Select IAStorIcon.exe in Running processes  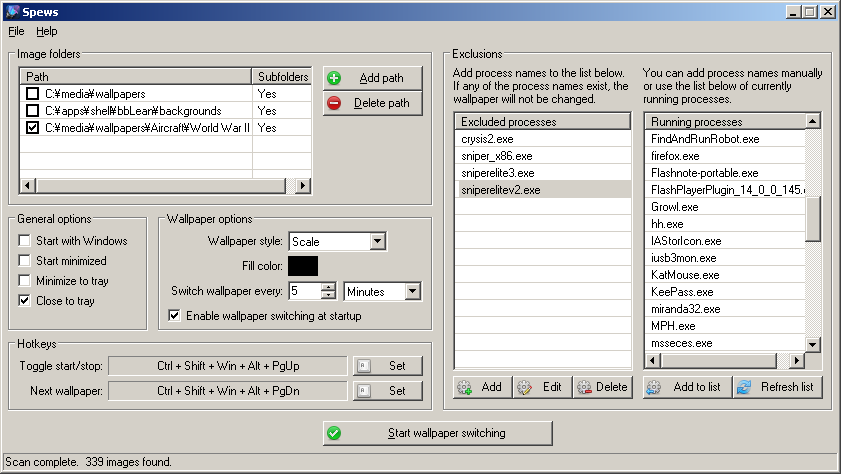[x=725, y=241]
